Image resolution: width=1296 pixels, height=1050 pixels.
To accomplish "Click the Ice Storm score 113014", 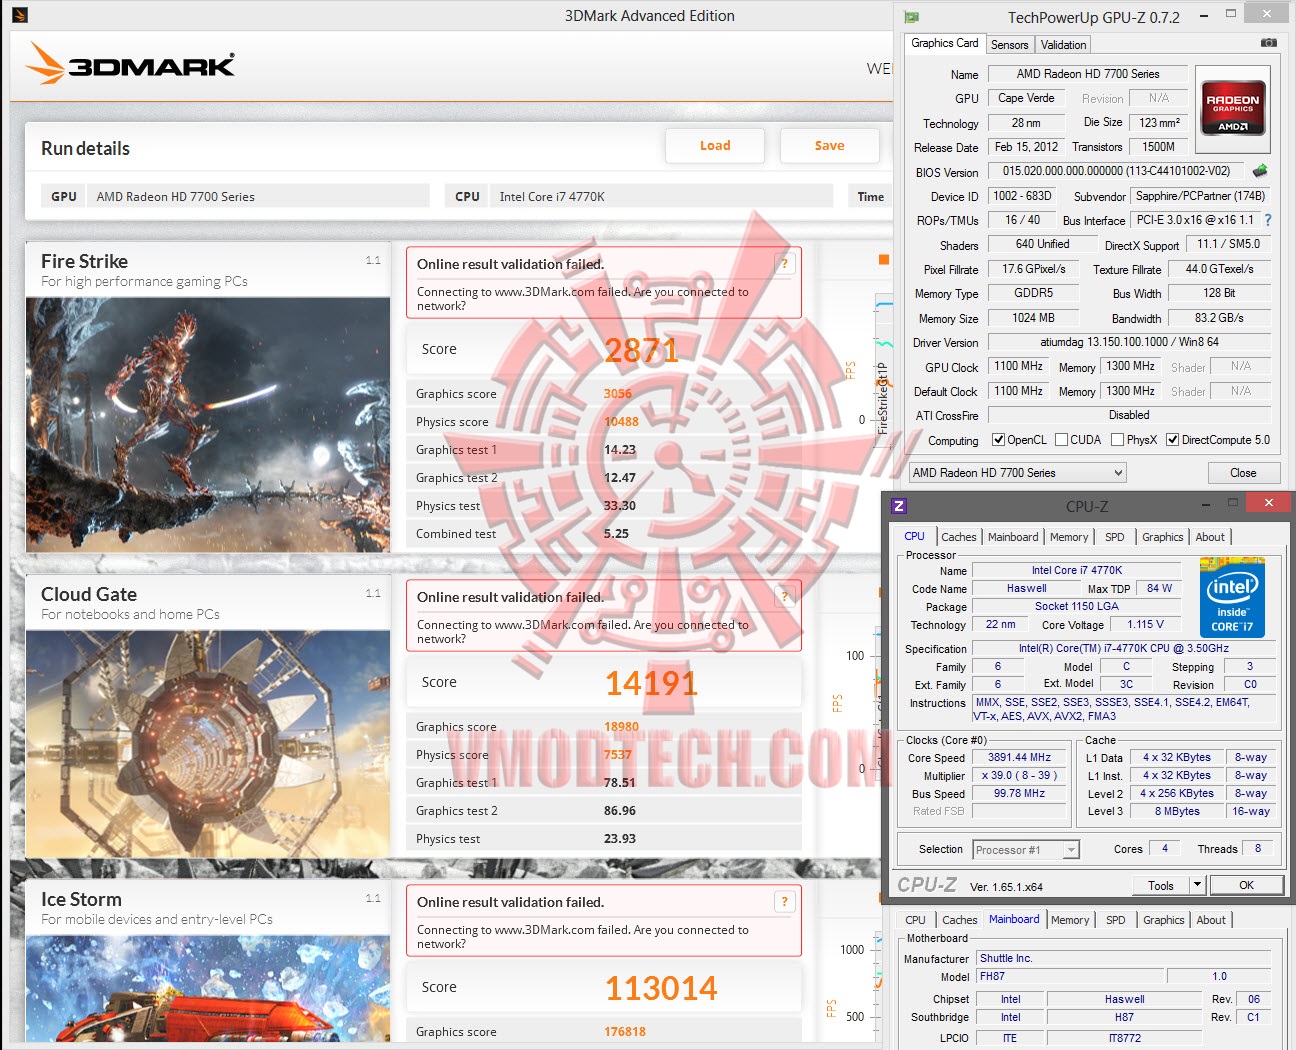I will [x=661, y=988].
